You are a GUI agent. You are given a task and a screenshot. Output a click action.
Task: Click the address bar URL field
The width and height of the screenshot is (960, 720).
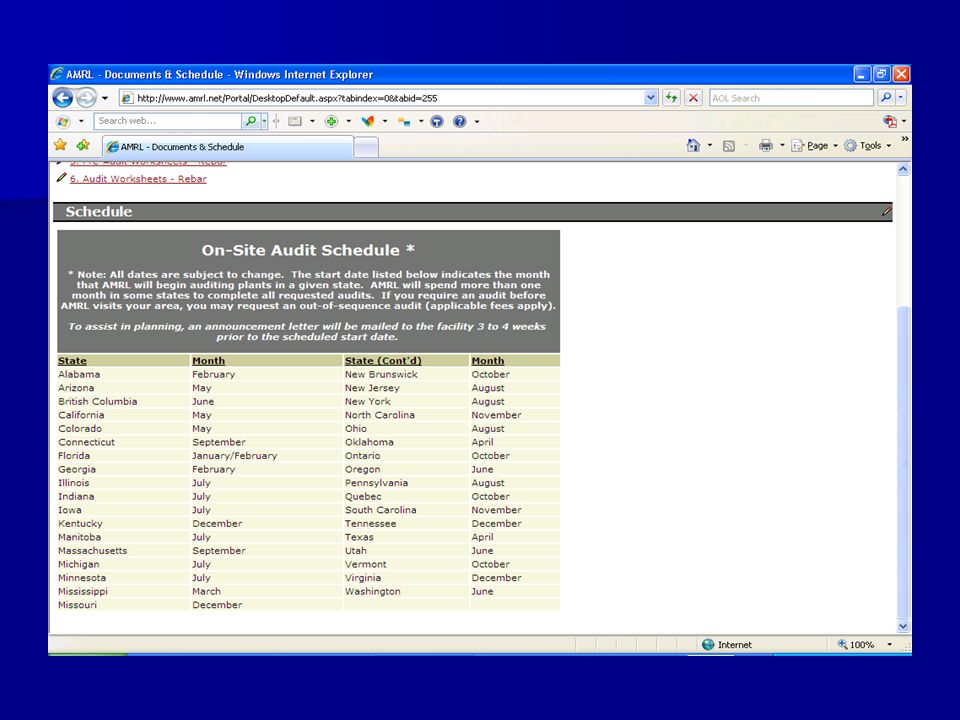coord(381,98)
